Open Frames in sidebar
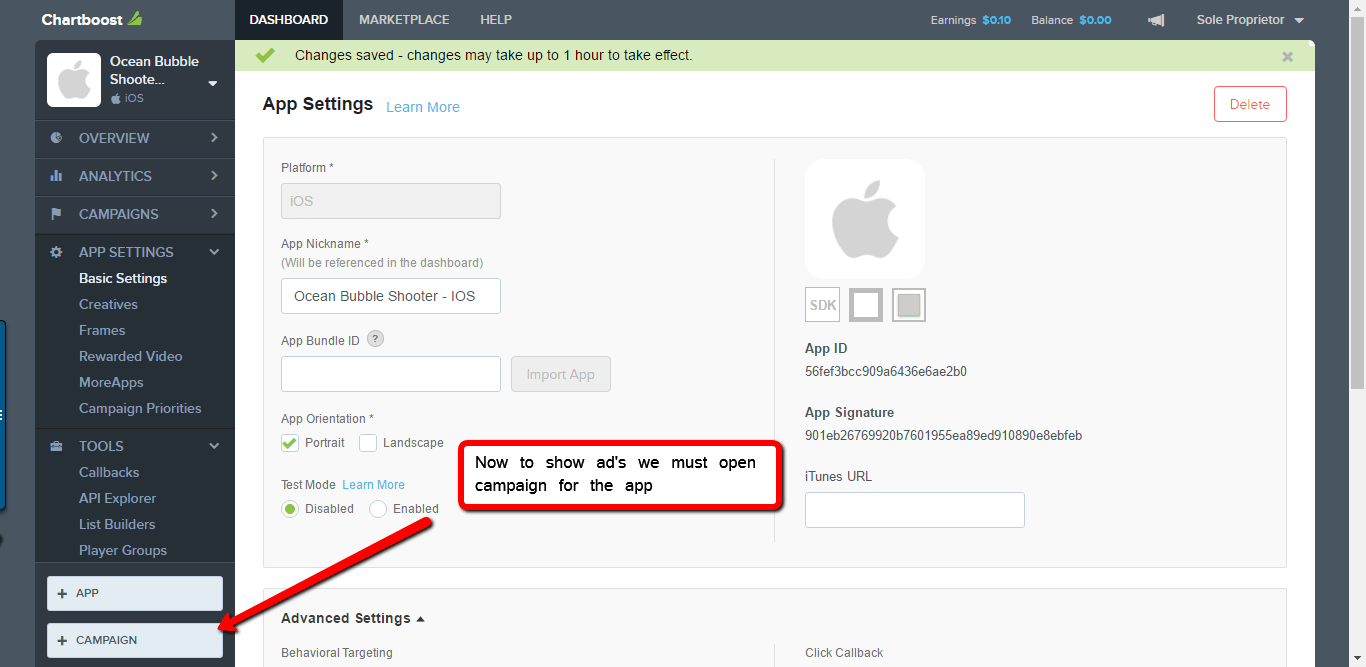The width and height of the screenshot is (1366, 667). [x=102, y=330]
